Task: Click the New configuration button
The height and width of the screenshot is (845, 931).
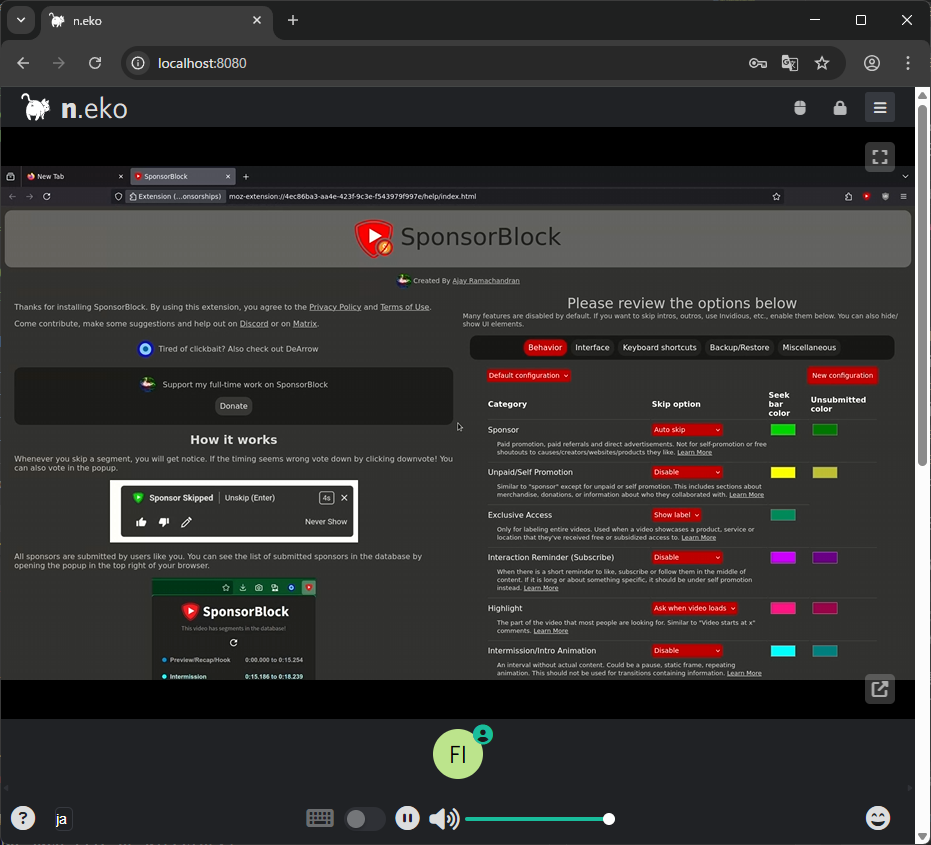Action: coord(842,375)
